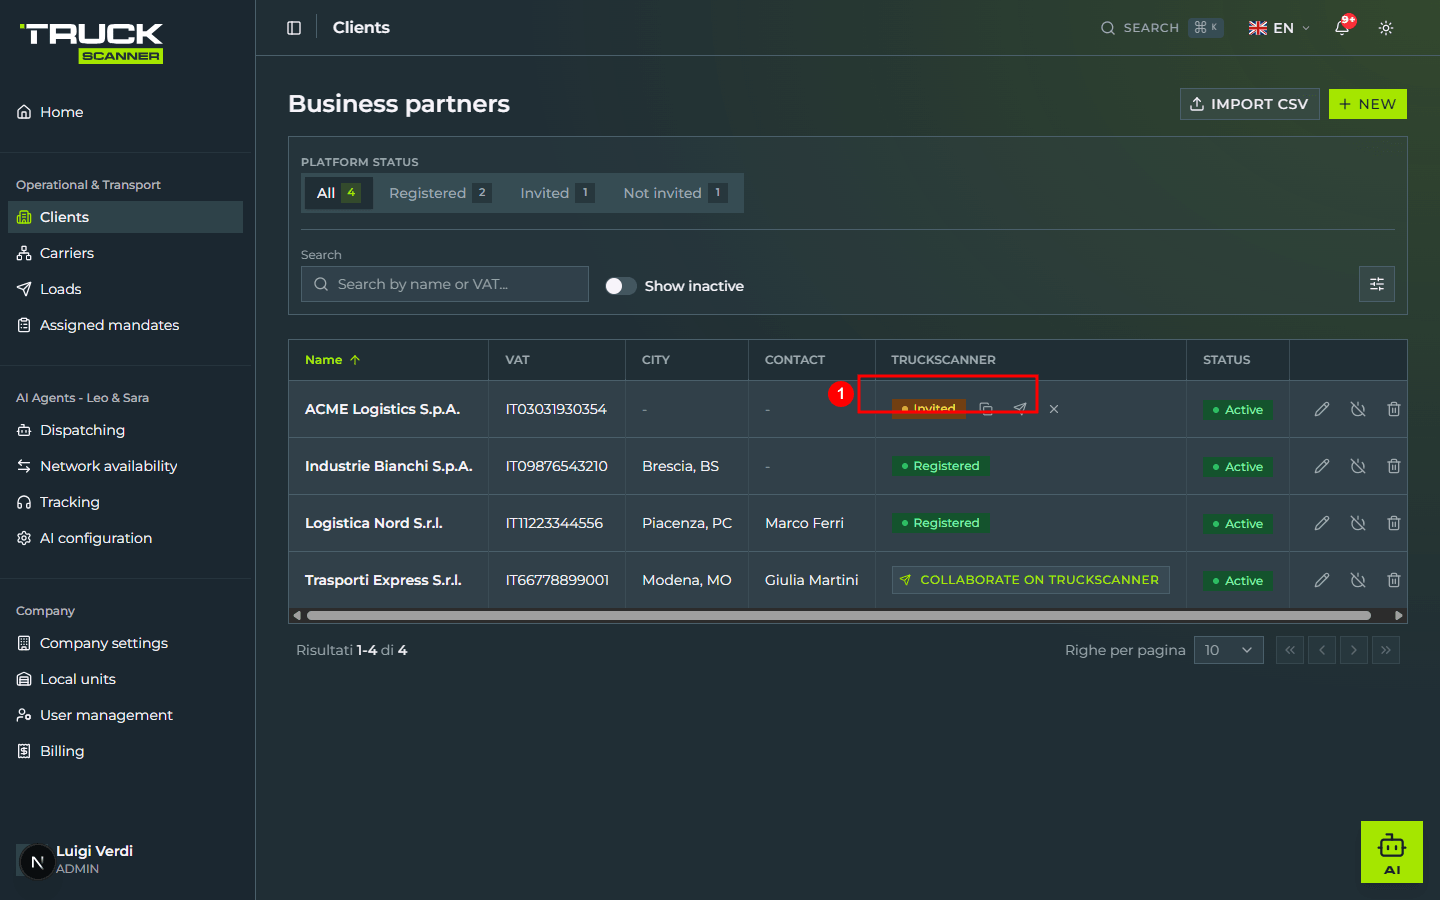Cancel the ACME Logistics invitation
This screenshot has height=900, width=1440.
pyautogui.click(x=1054, y=409)
